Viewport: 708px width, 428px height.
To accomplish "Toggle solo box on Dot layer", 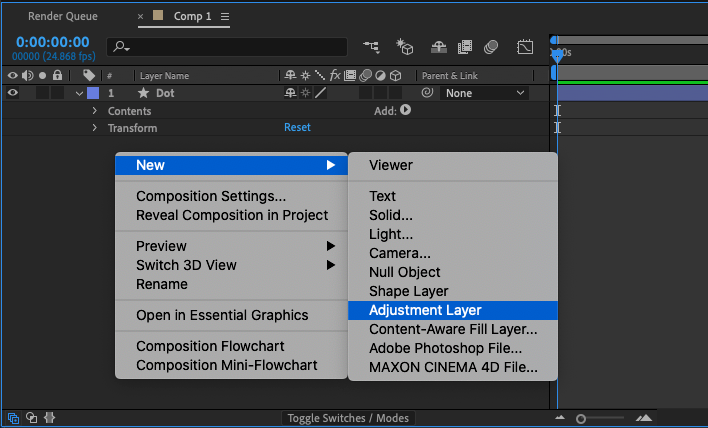I will click(42, 93).
